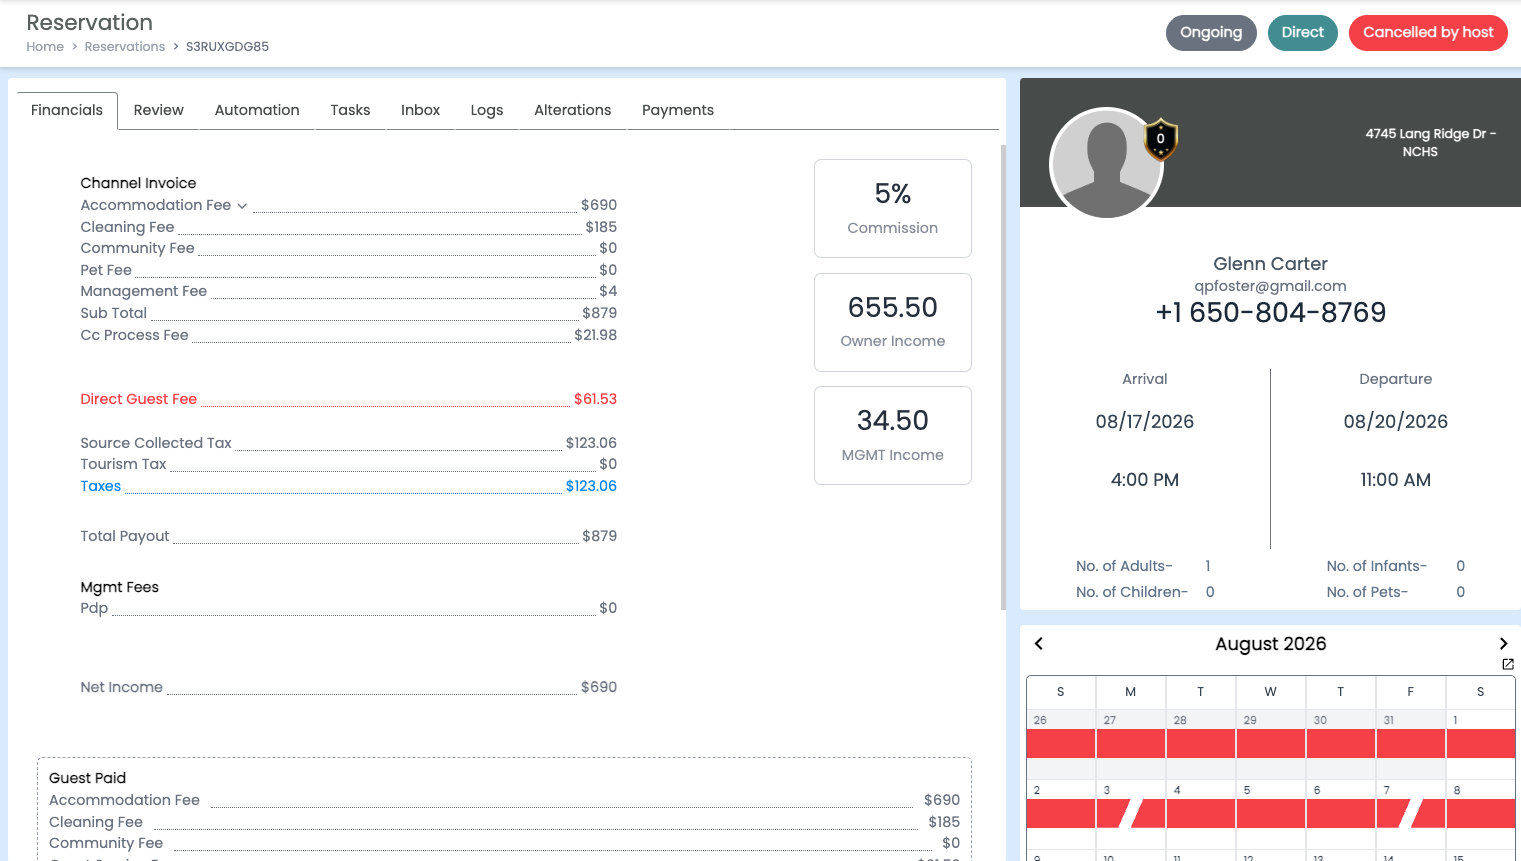Click the 11:00 AM departure time
Screen dimensions: 1521x861
tap(1396, 480)
